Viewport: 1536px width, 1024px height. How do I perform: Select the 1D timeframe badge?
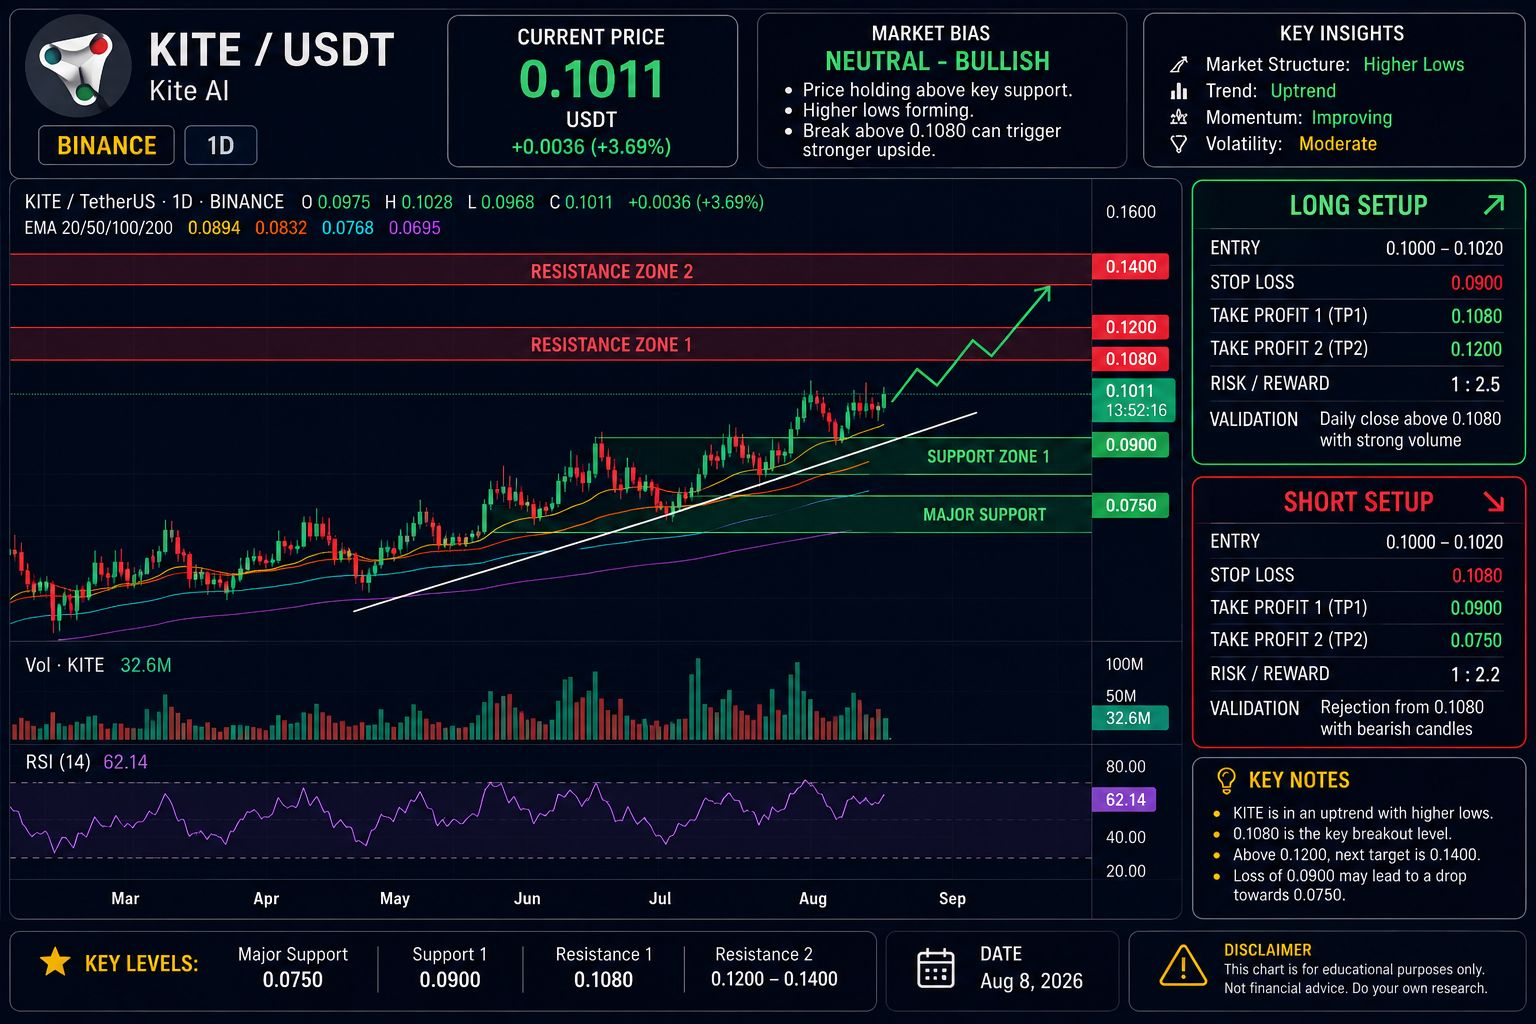(220, 145)
